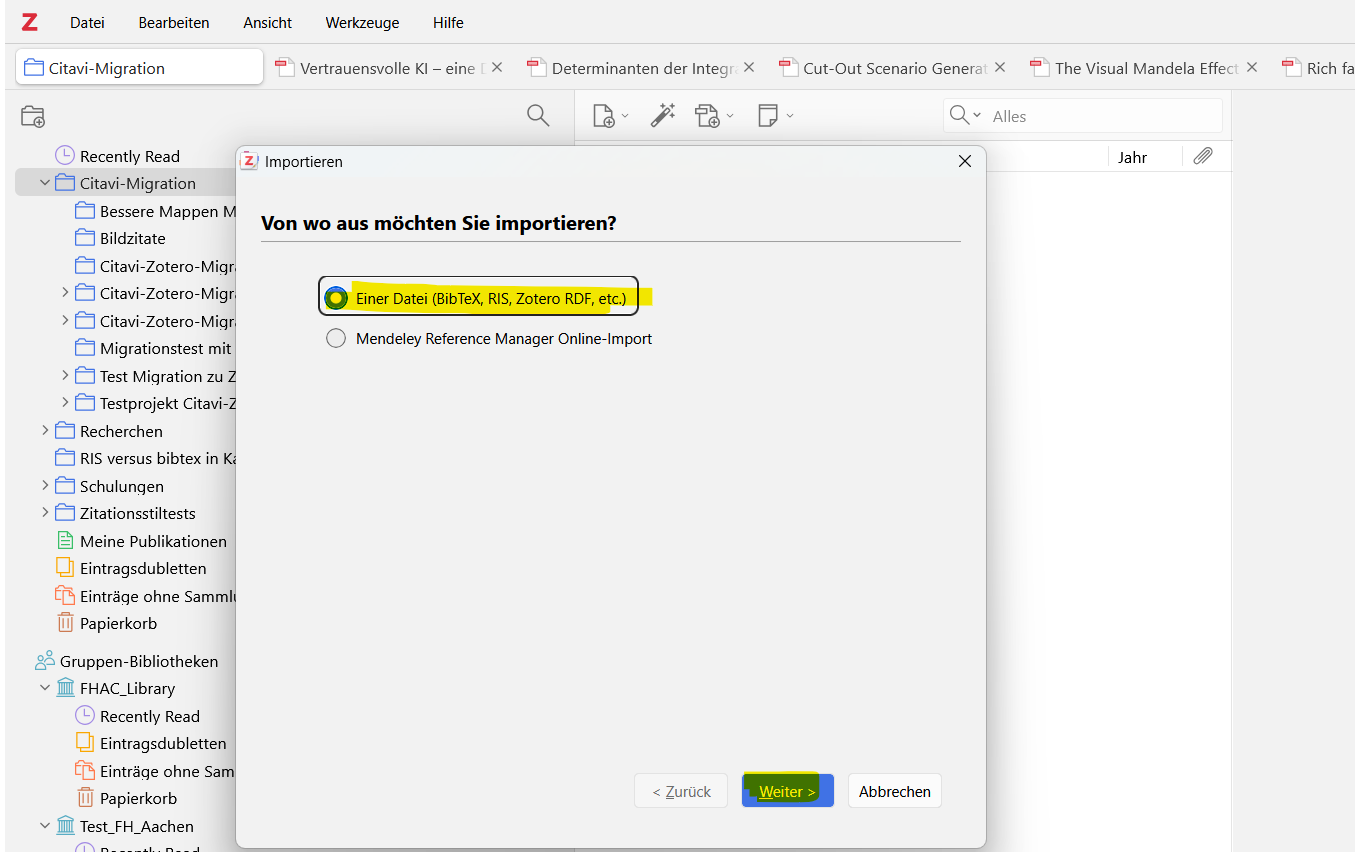This screenshot has height=852, width=1355.
Task: Click the new collection icon
Action: click(x=33, y=116)
